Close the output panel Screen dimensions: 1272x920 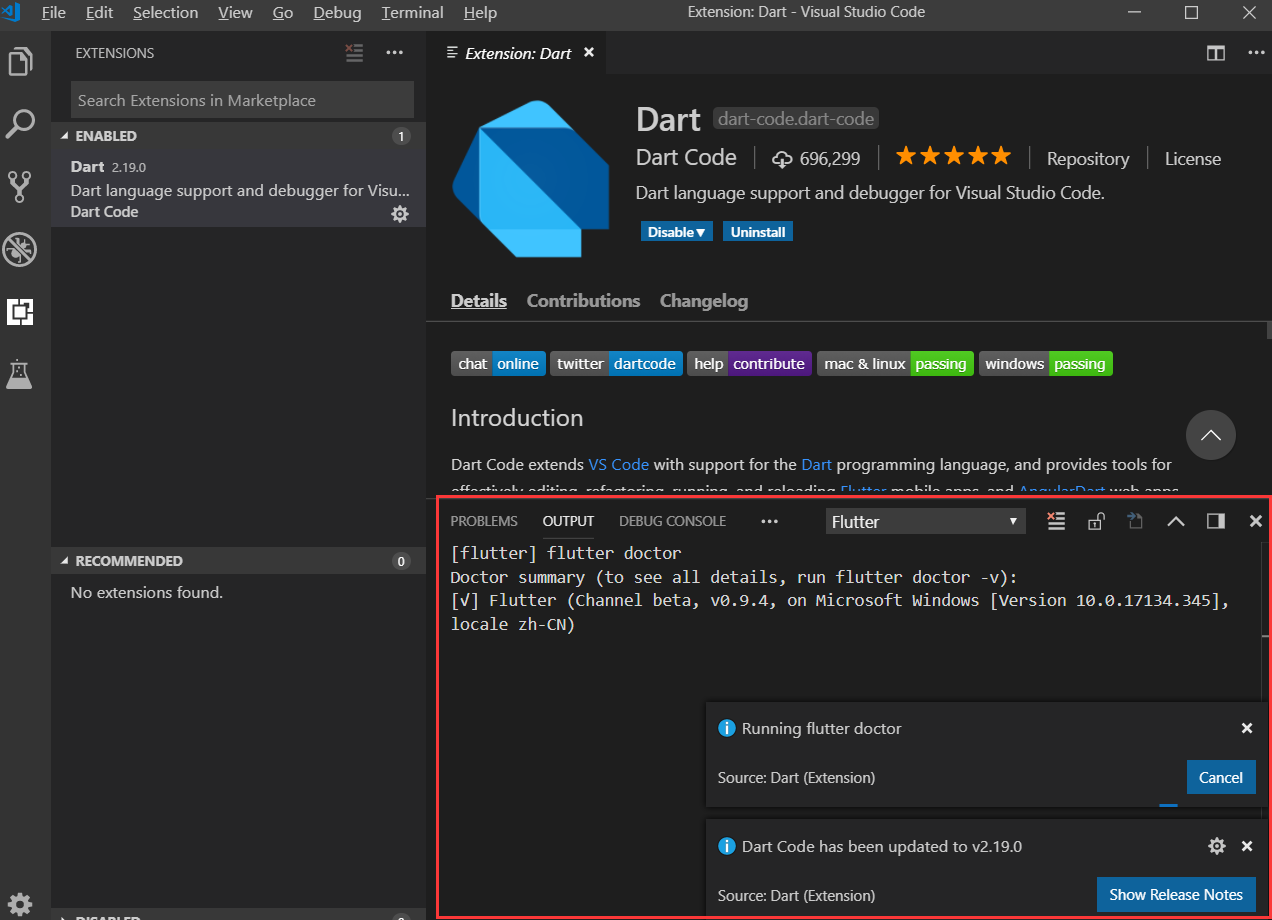pyautogui.click(x=1256, y=521)
